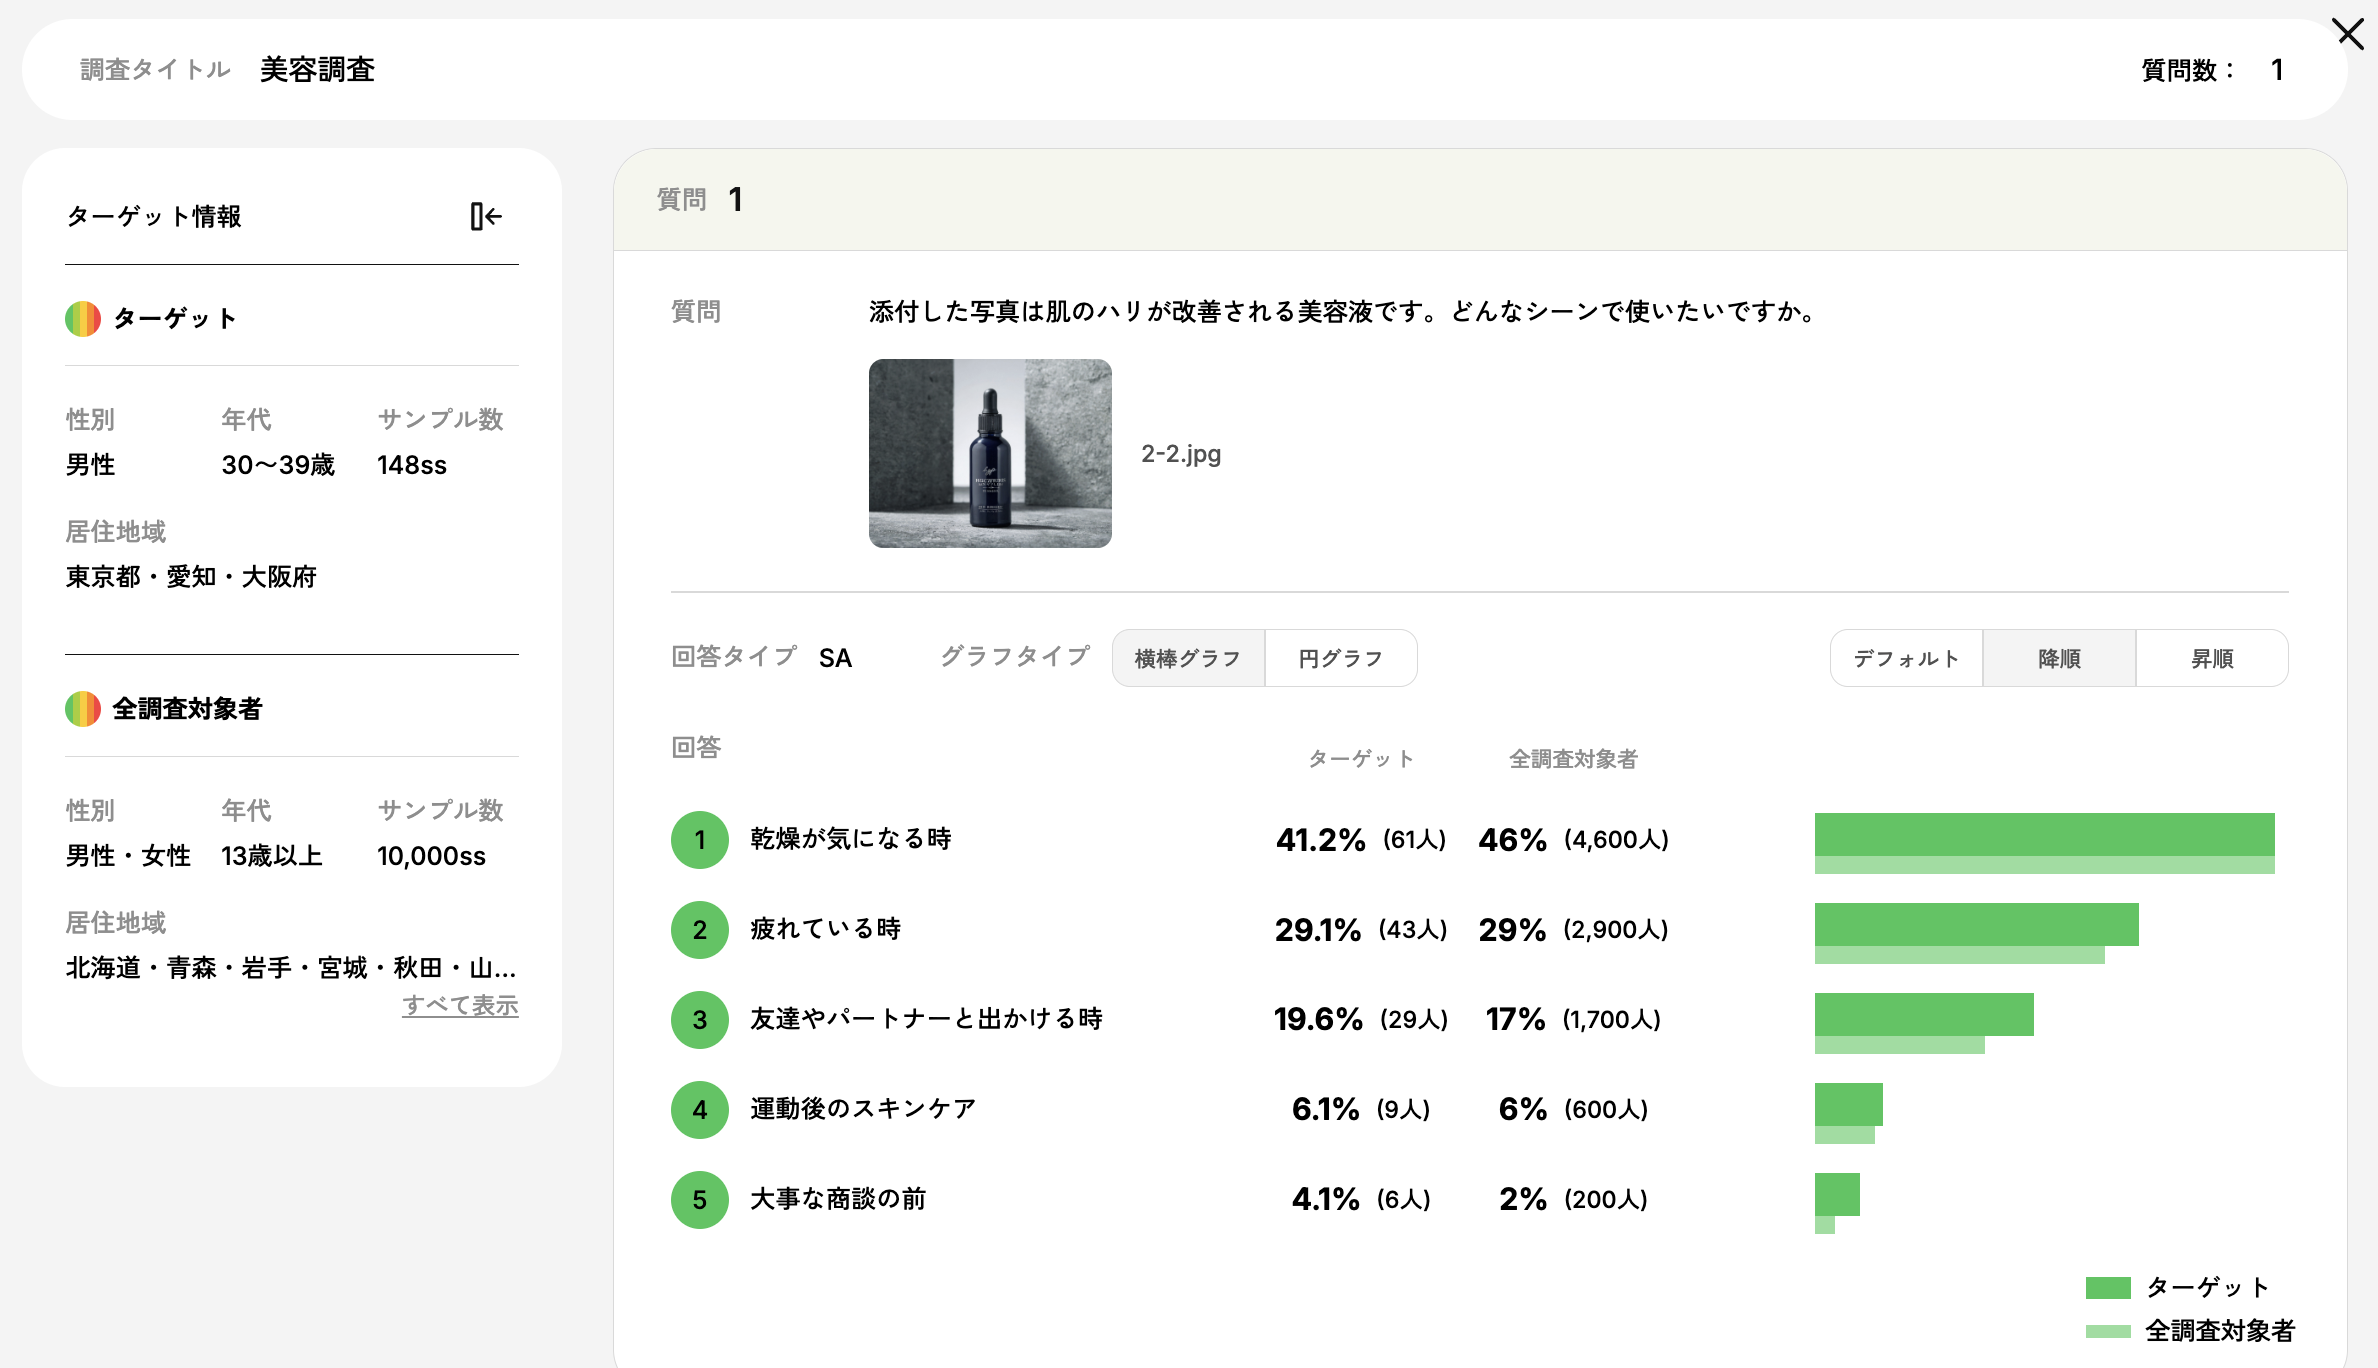
Task: Click the number 4 answer badge
Action: 699,1110
